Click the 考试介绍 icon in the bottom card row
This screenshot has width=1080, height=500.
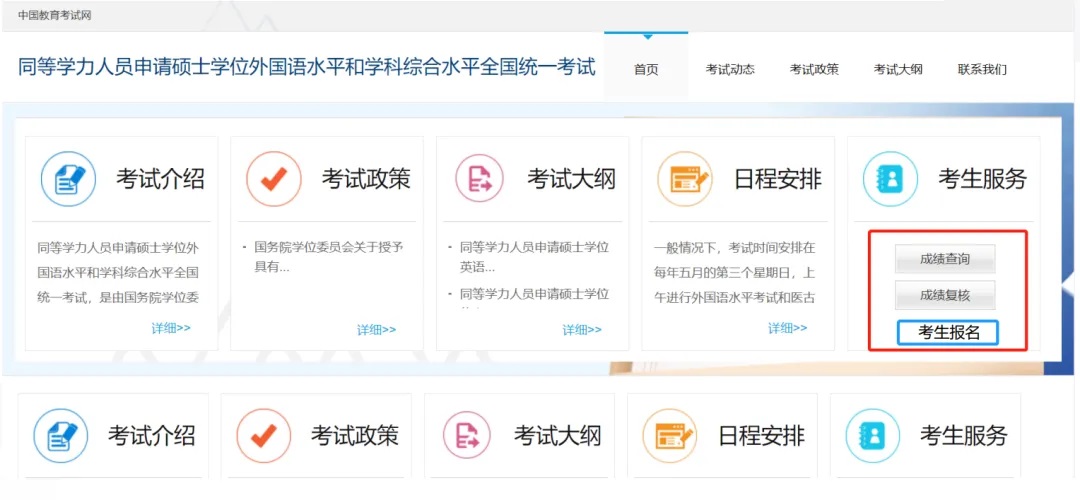pos(61,437)
